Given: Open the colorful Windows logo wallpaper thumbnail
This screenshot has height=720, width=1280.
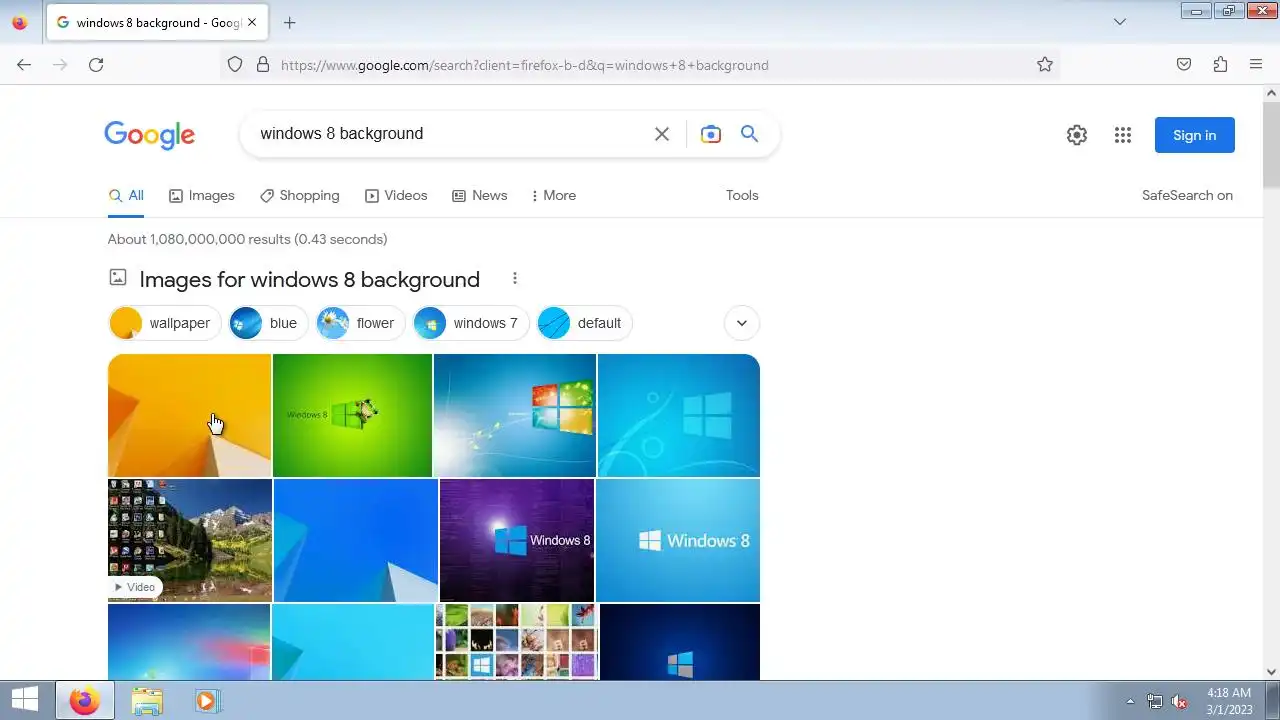Looking at the screenshot, I should tap(515, 415).
